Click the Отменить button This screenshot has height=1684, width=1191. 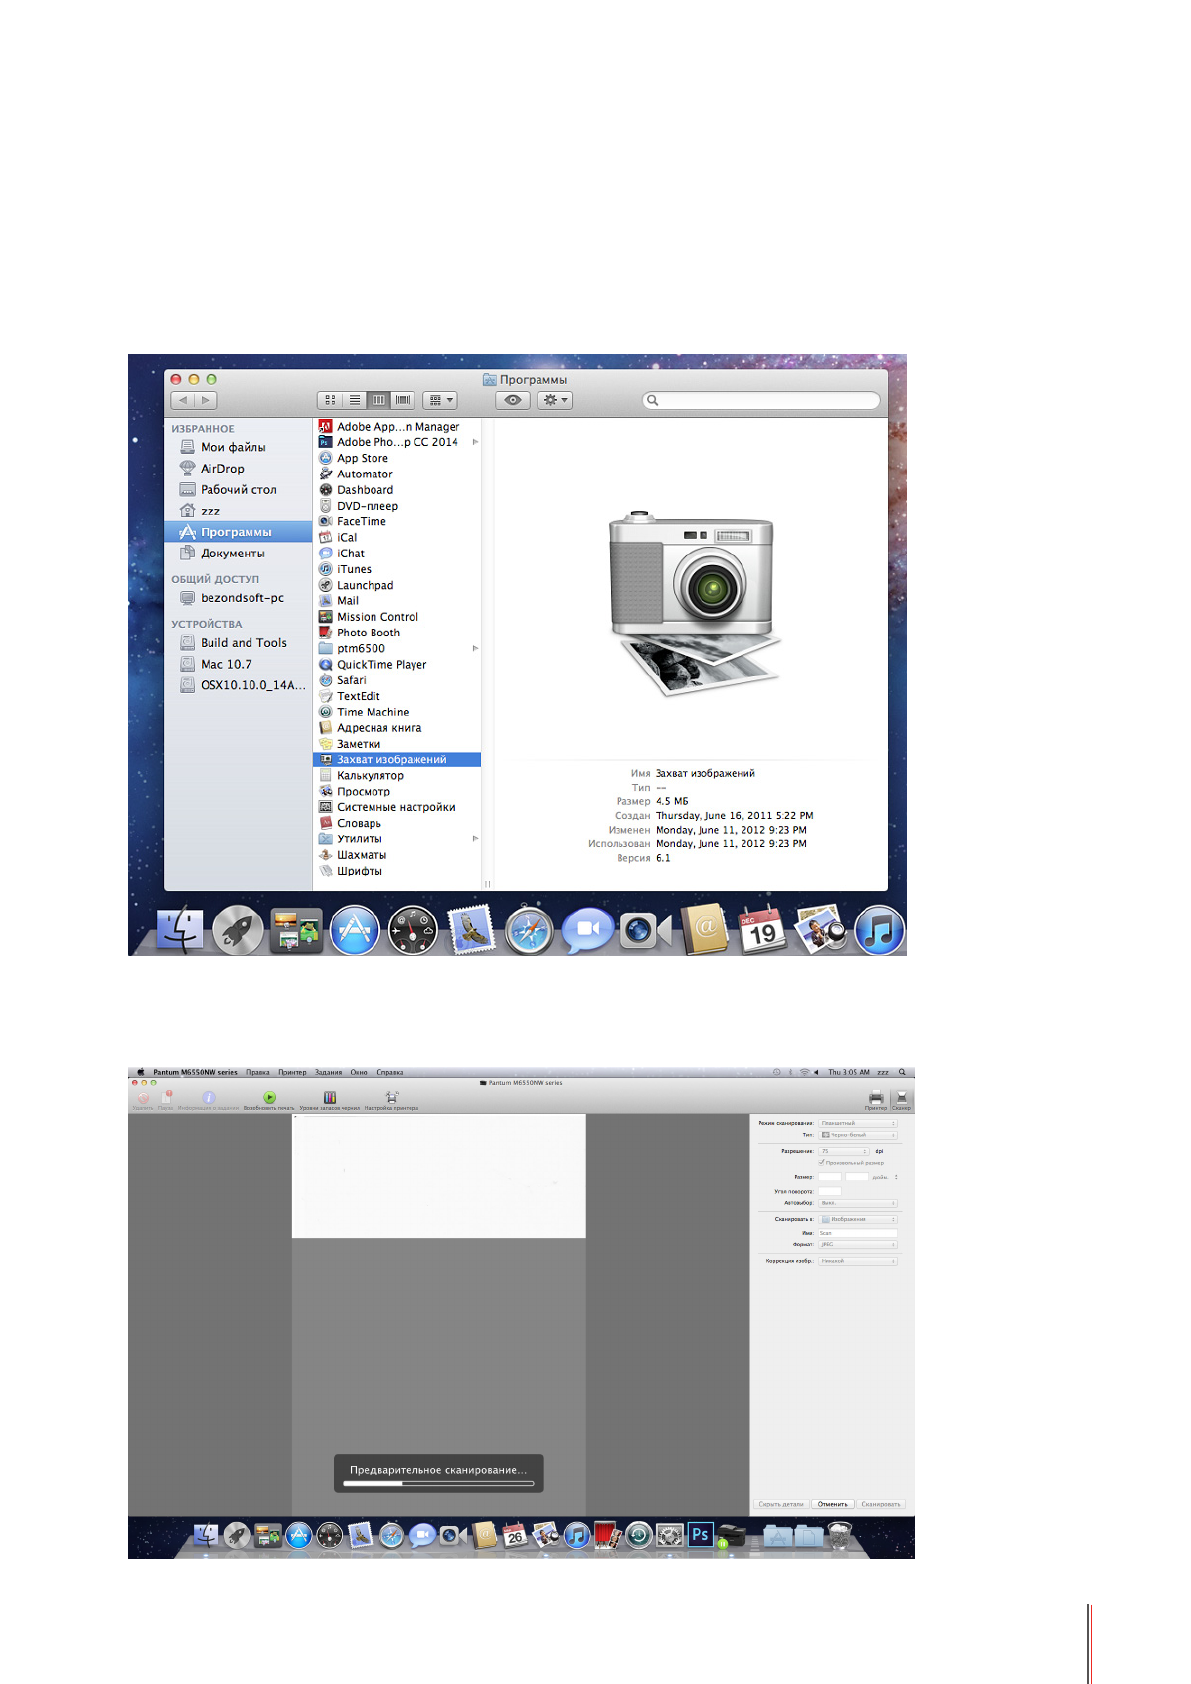click(832, 1504)
